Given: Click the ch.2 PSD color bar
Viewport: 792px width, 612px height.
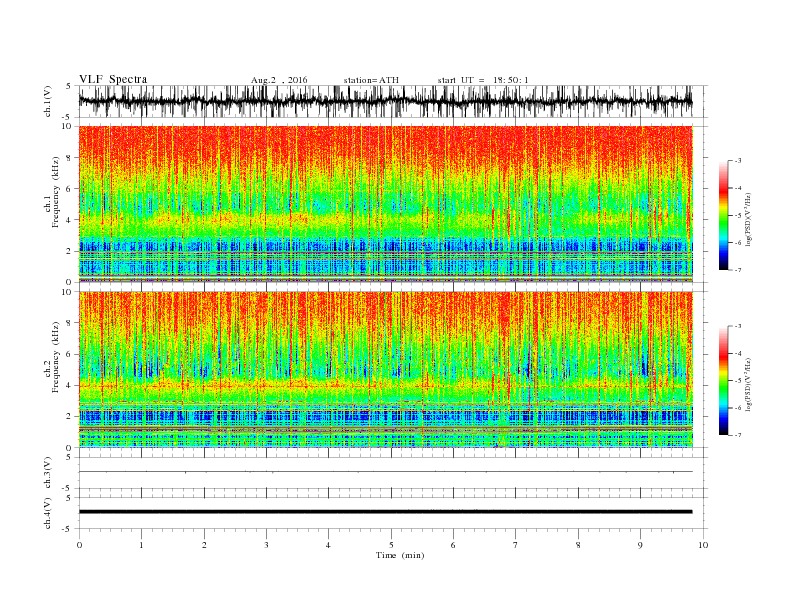Looking at the screenshot, I should click(x=723, y=380).
